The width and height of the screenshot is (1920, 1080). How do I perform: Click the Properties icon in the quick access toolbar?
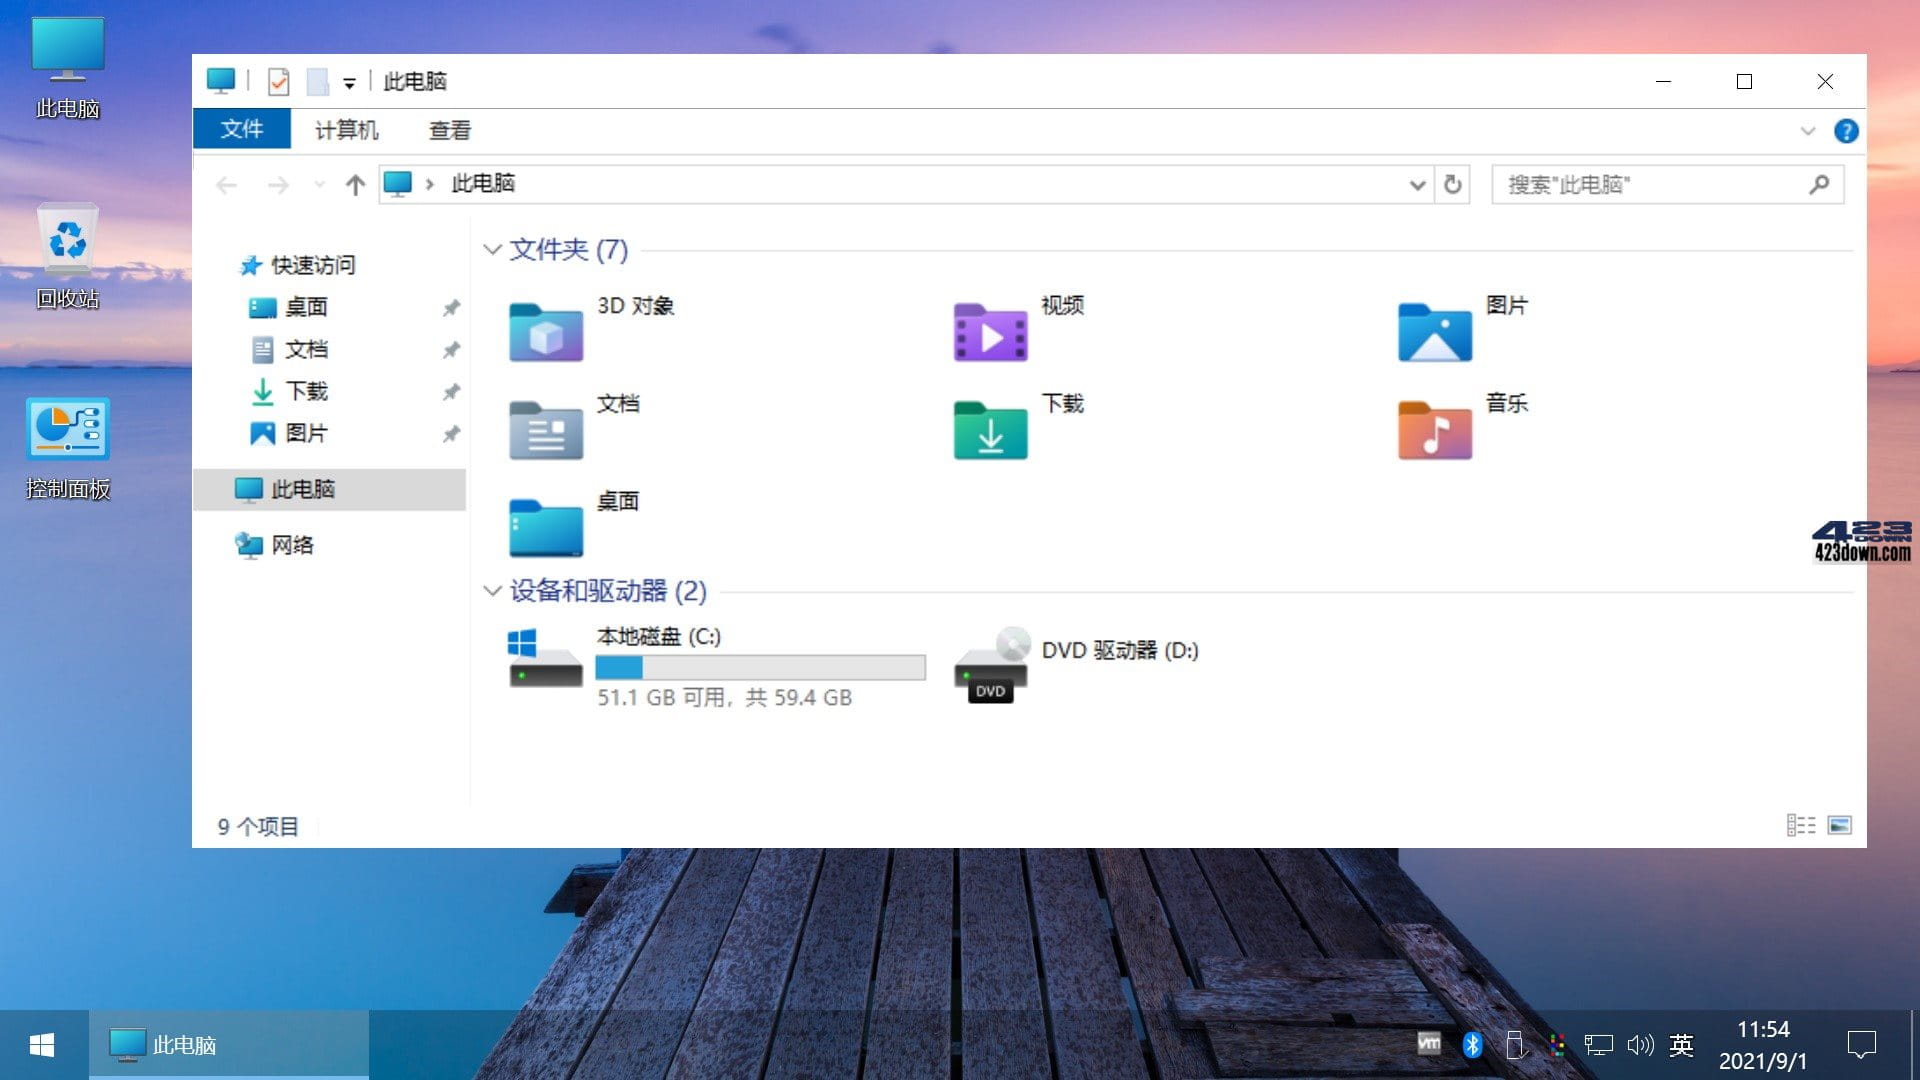click(x=278, y=81)
